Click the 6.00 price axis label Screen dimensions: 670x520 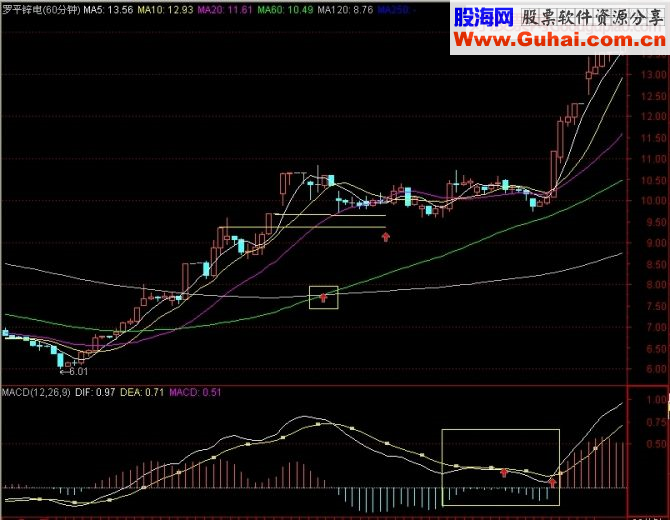656,369
